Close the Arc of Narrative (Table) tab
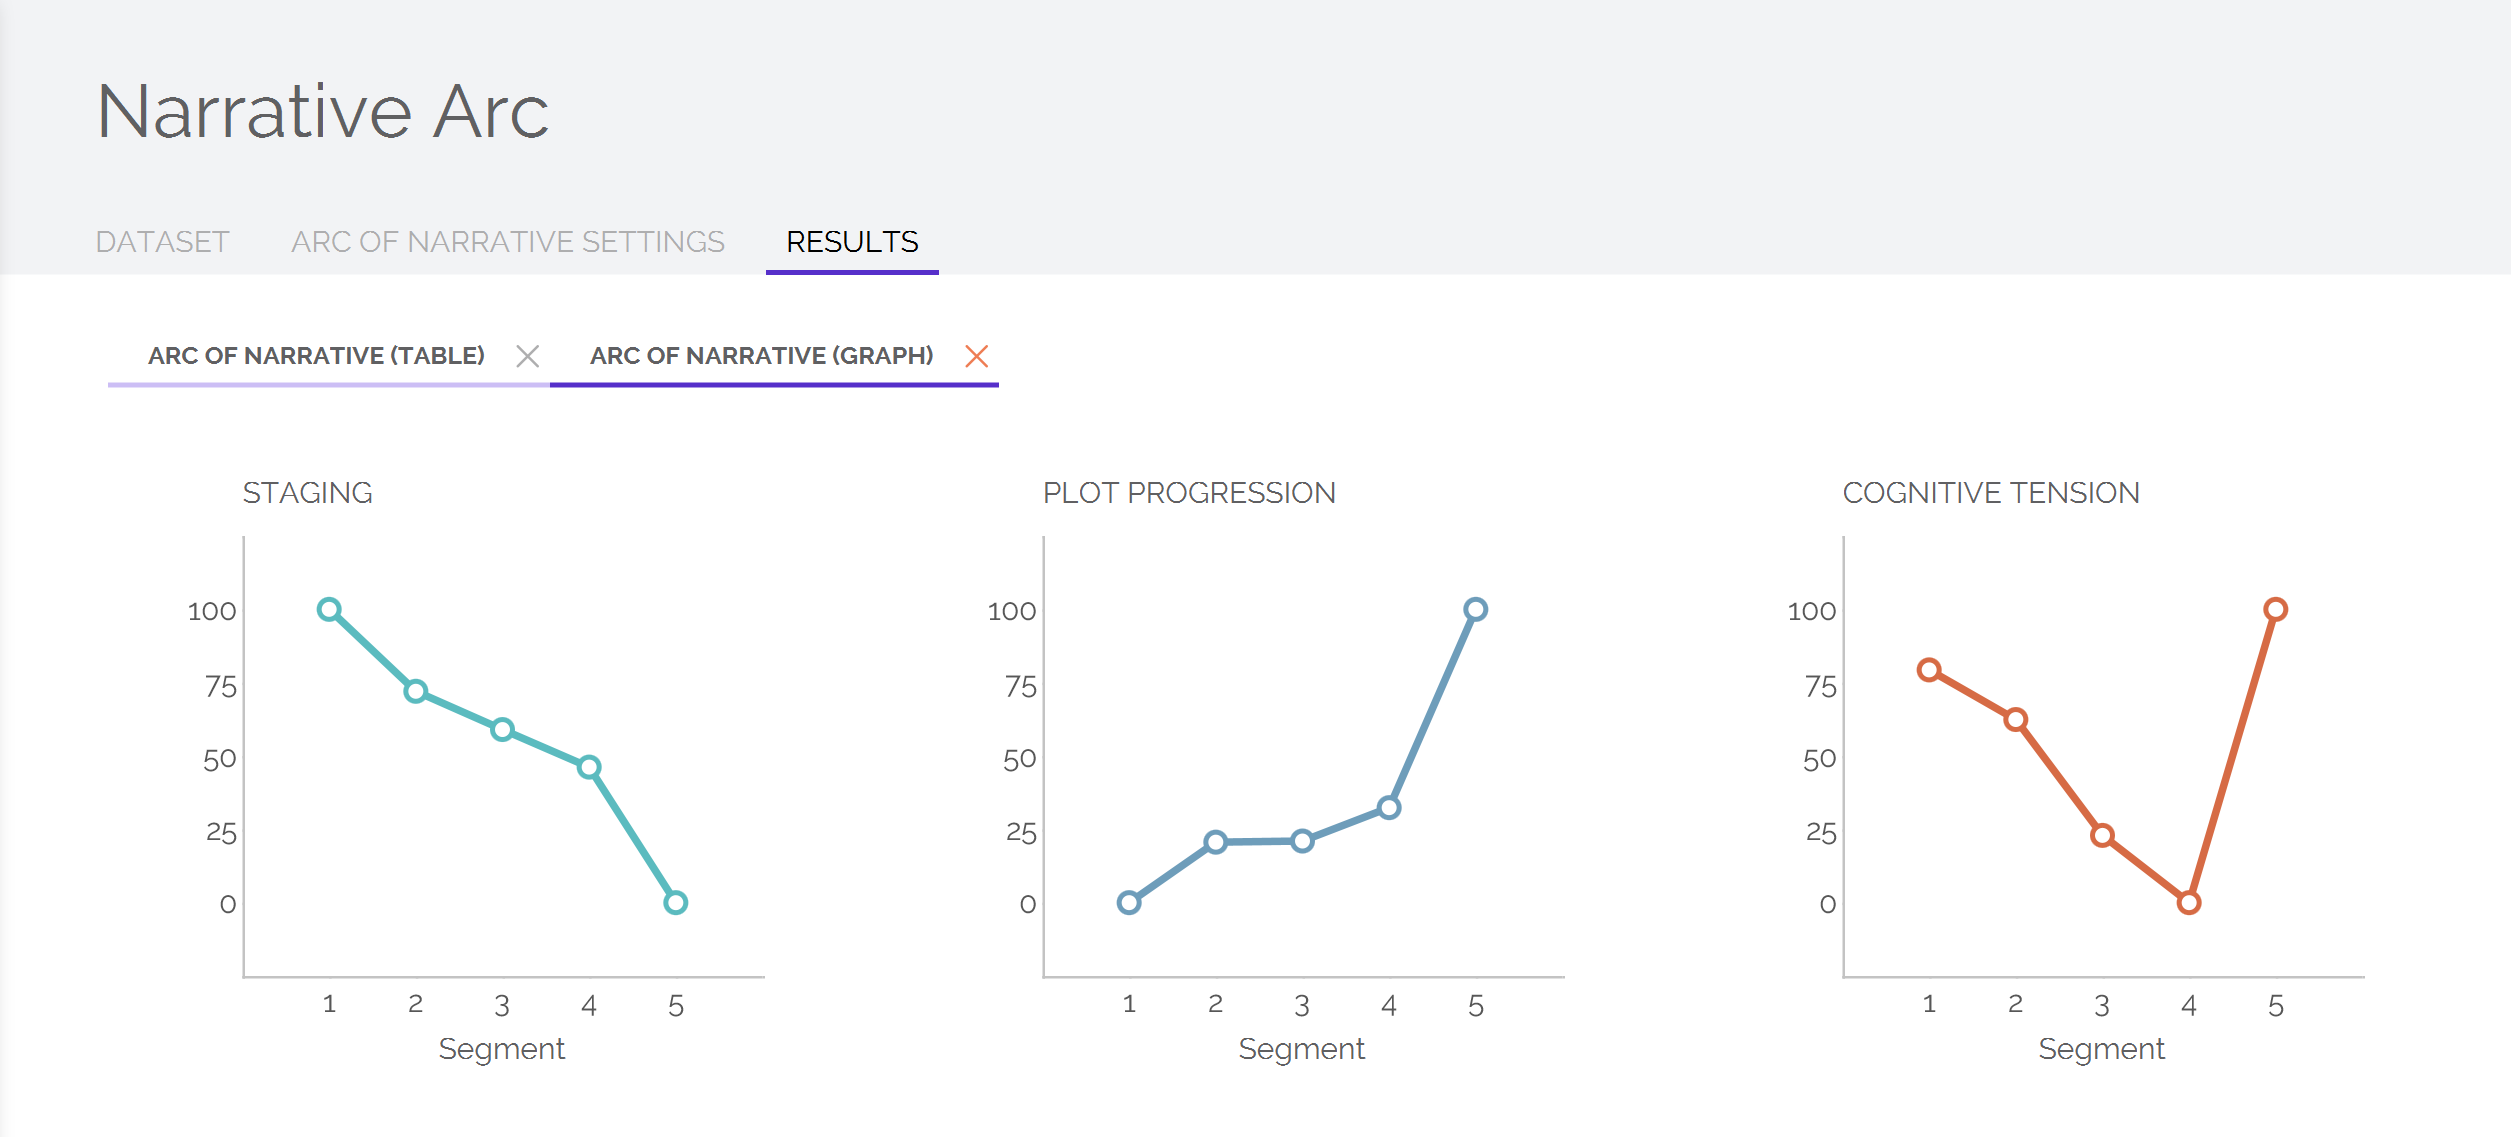Viewport: 2511px width, 1137px height. (528, 356)
